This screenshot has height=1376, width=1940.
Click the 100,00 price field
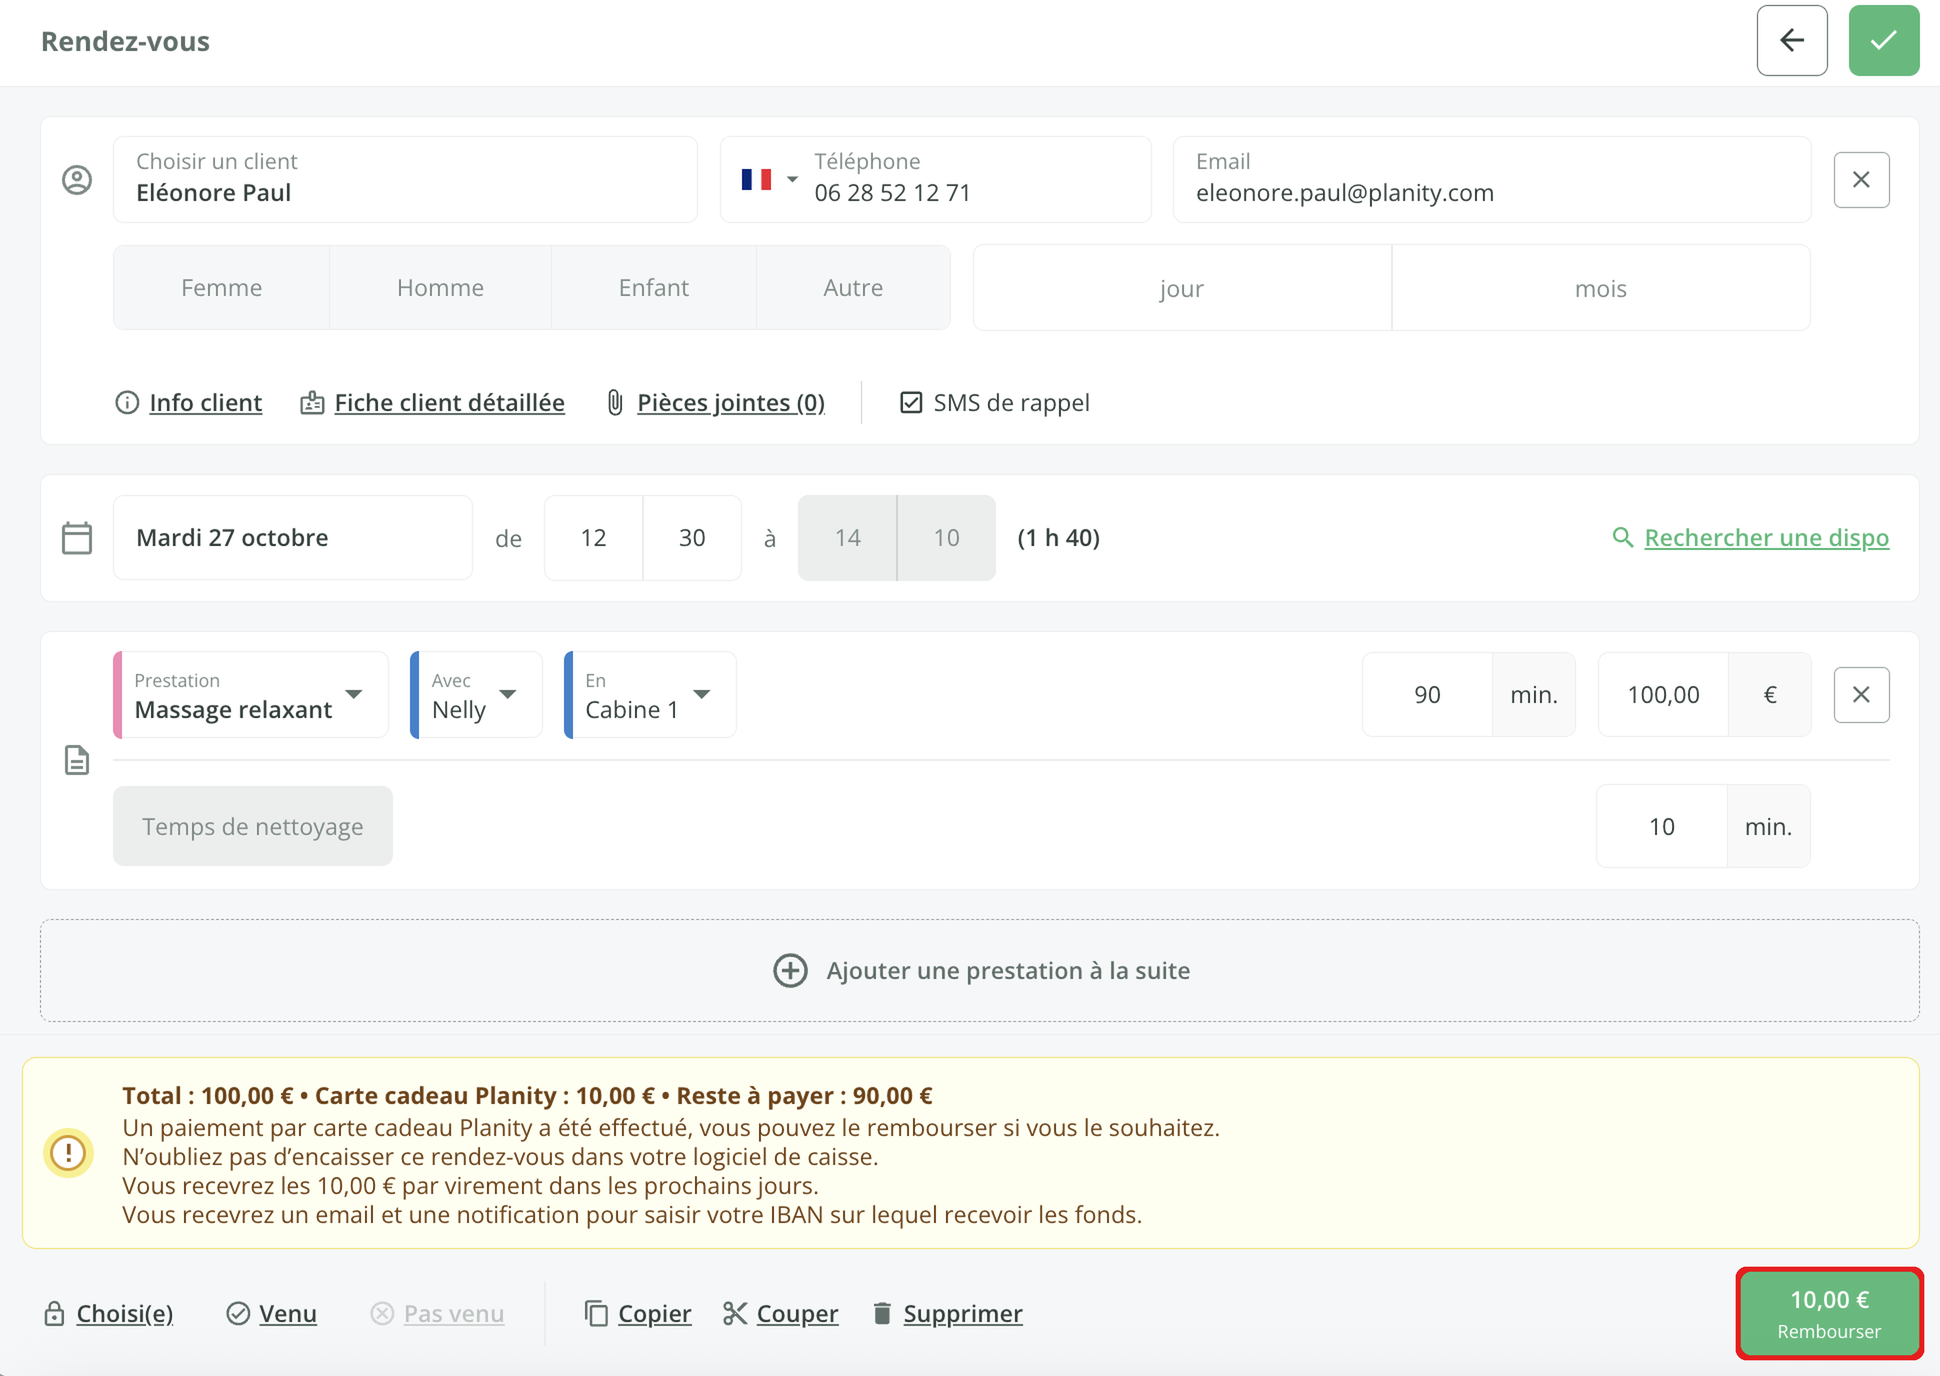[x=1663, y=694]
